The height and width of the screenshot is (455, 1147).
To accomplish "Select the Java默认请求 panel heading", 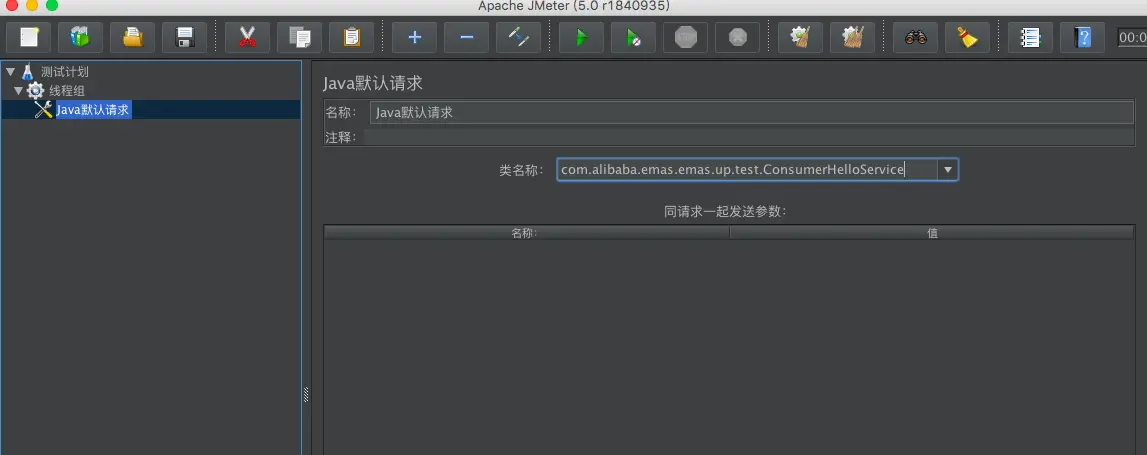I will (373, 83).
